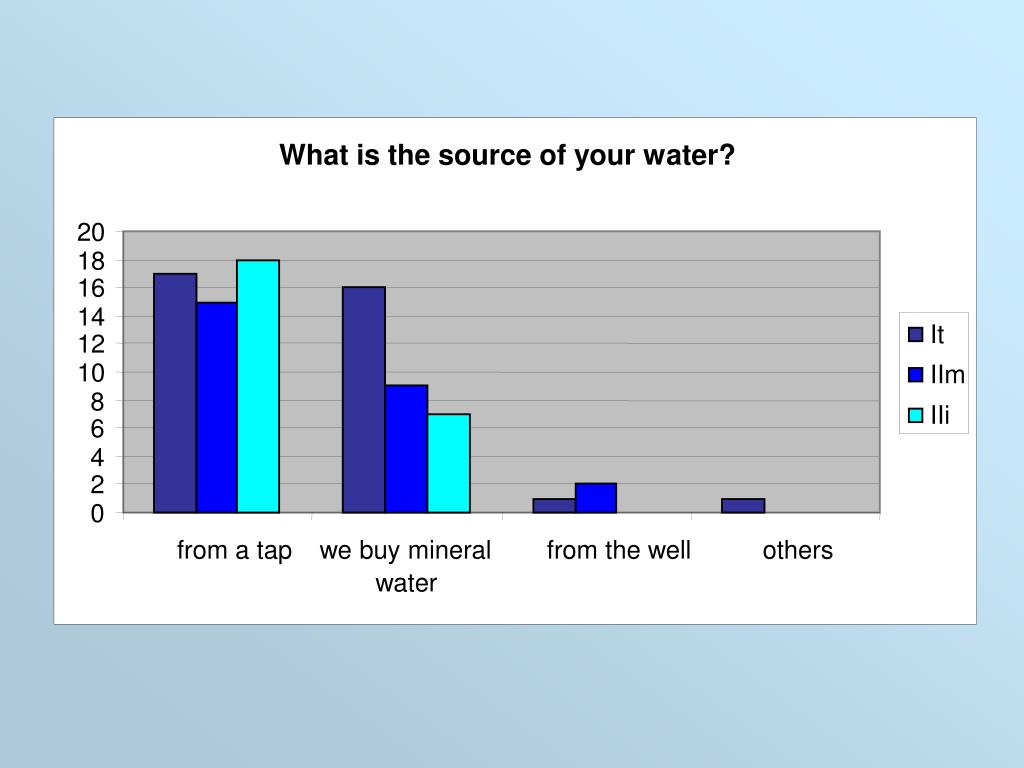Select the blue IIm bar for mineral water

(x=406, y=449)
